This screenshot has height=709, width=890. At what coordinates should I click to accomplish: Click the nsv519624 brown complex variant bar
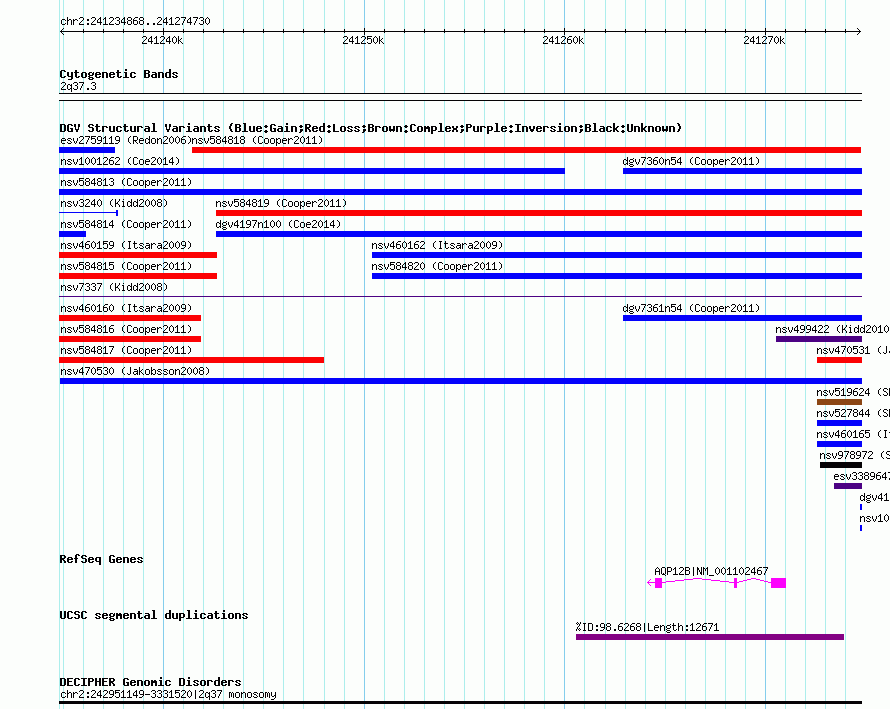839,402
